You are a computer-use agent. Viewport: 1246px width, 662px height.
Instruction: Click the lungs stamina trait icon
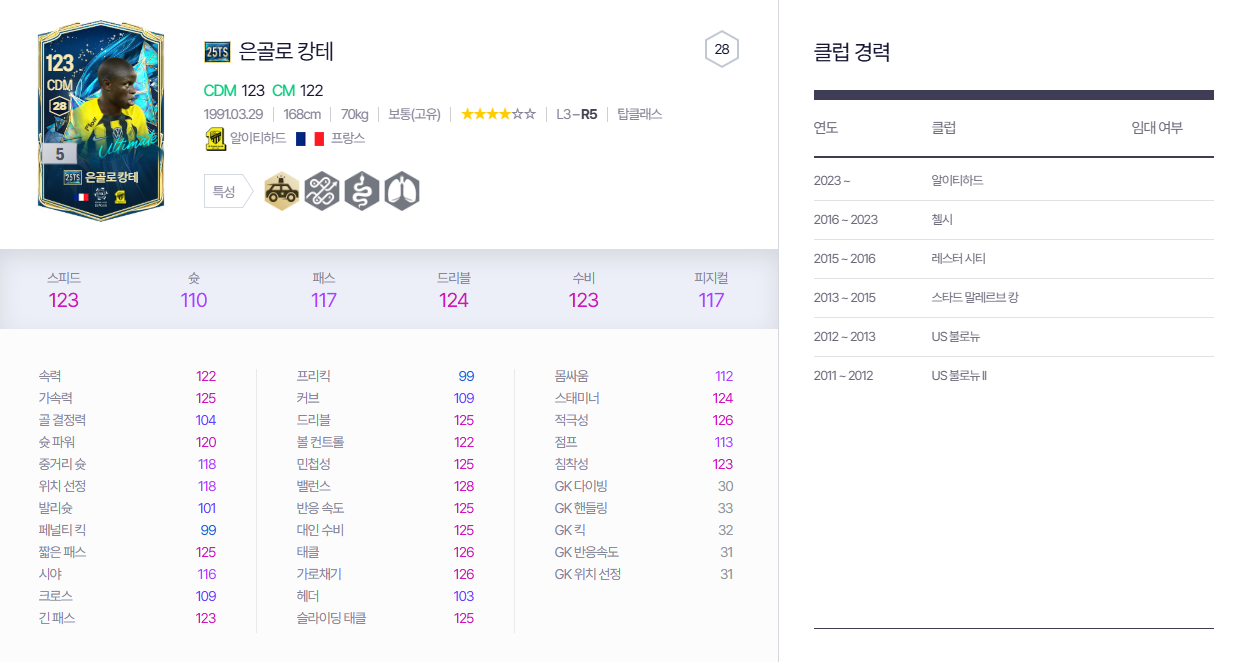pos(400,190)
